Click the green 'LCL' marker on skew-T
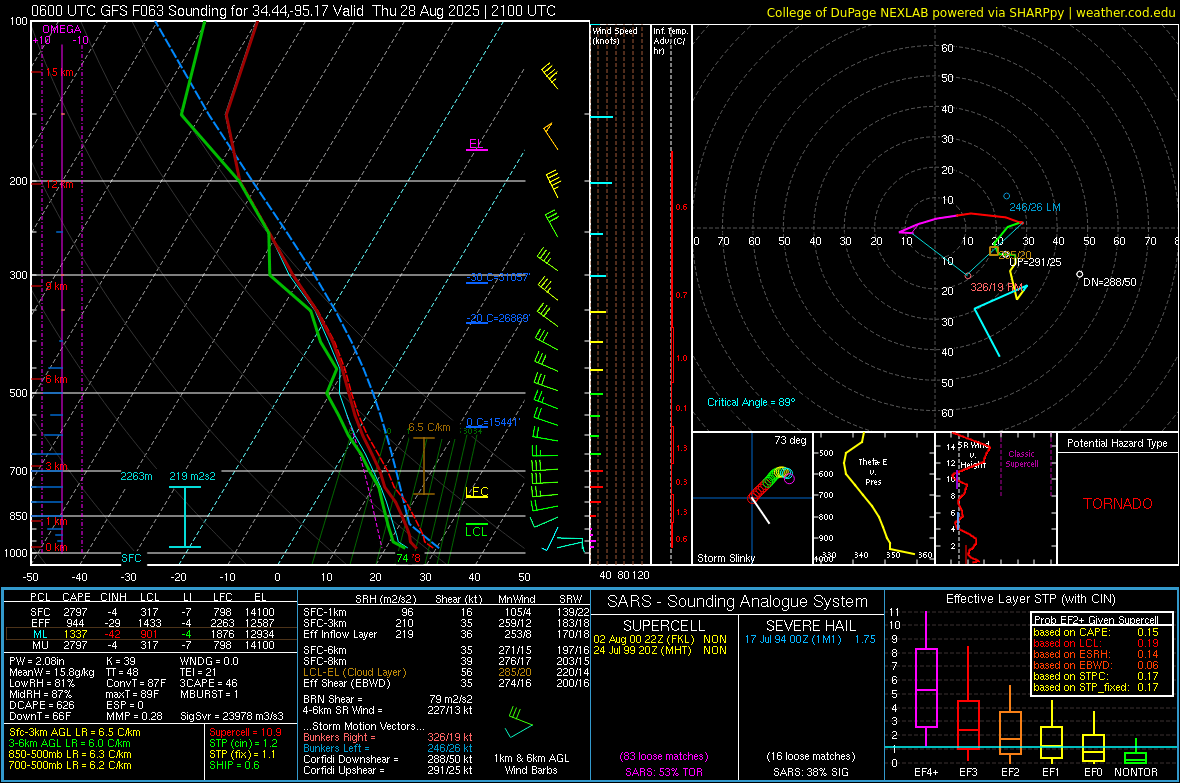This screenshot has width=1180, height=783. point(476,532)
